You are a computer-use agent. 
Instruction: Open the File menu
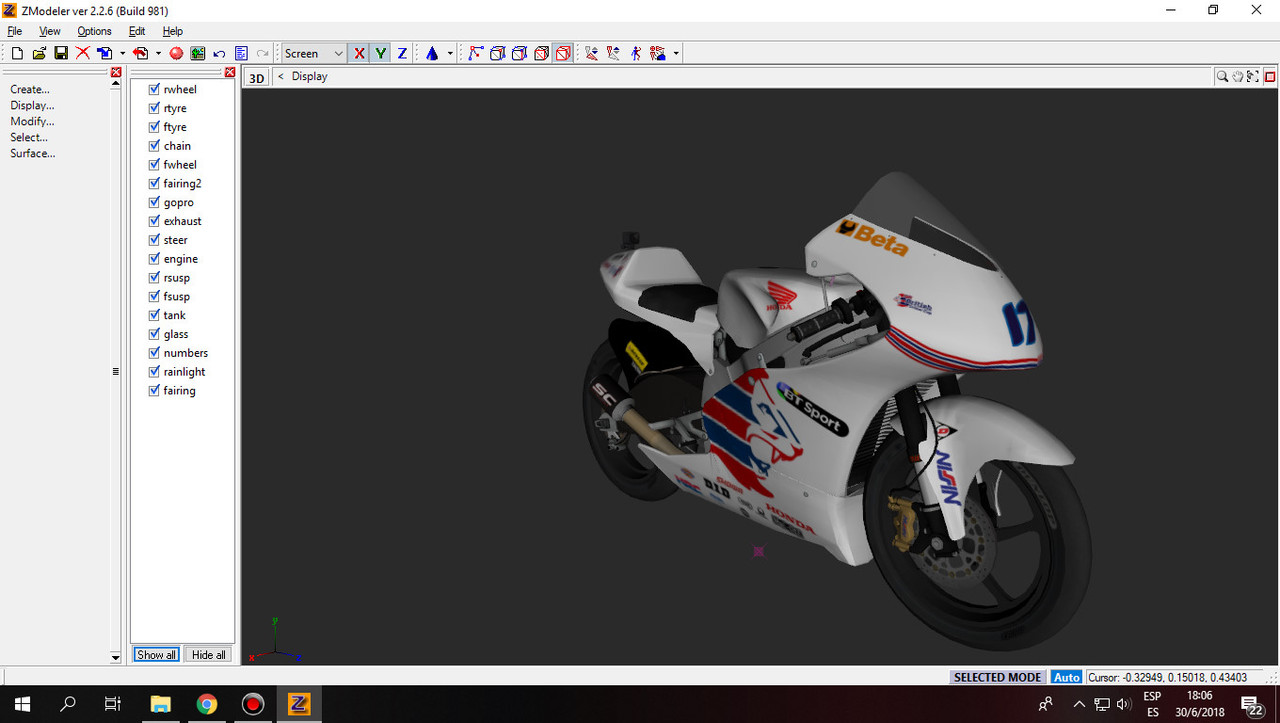pyautogui.click(x=14, y=31)
